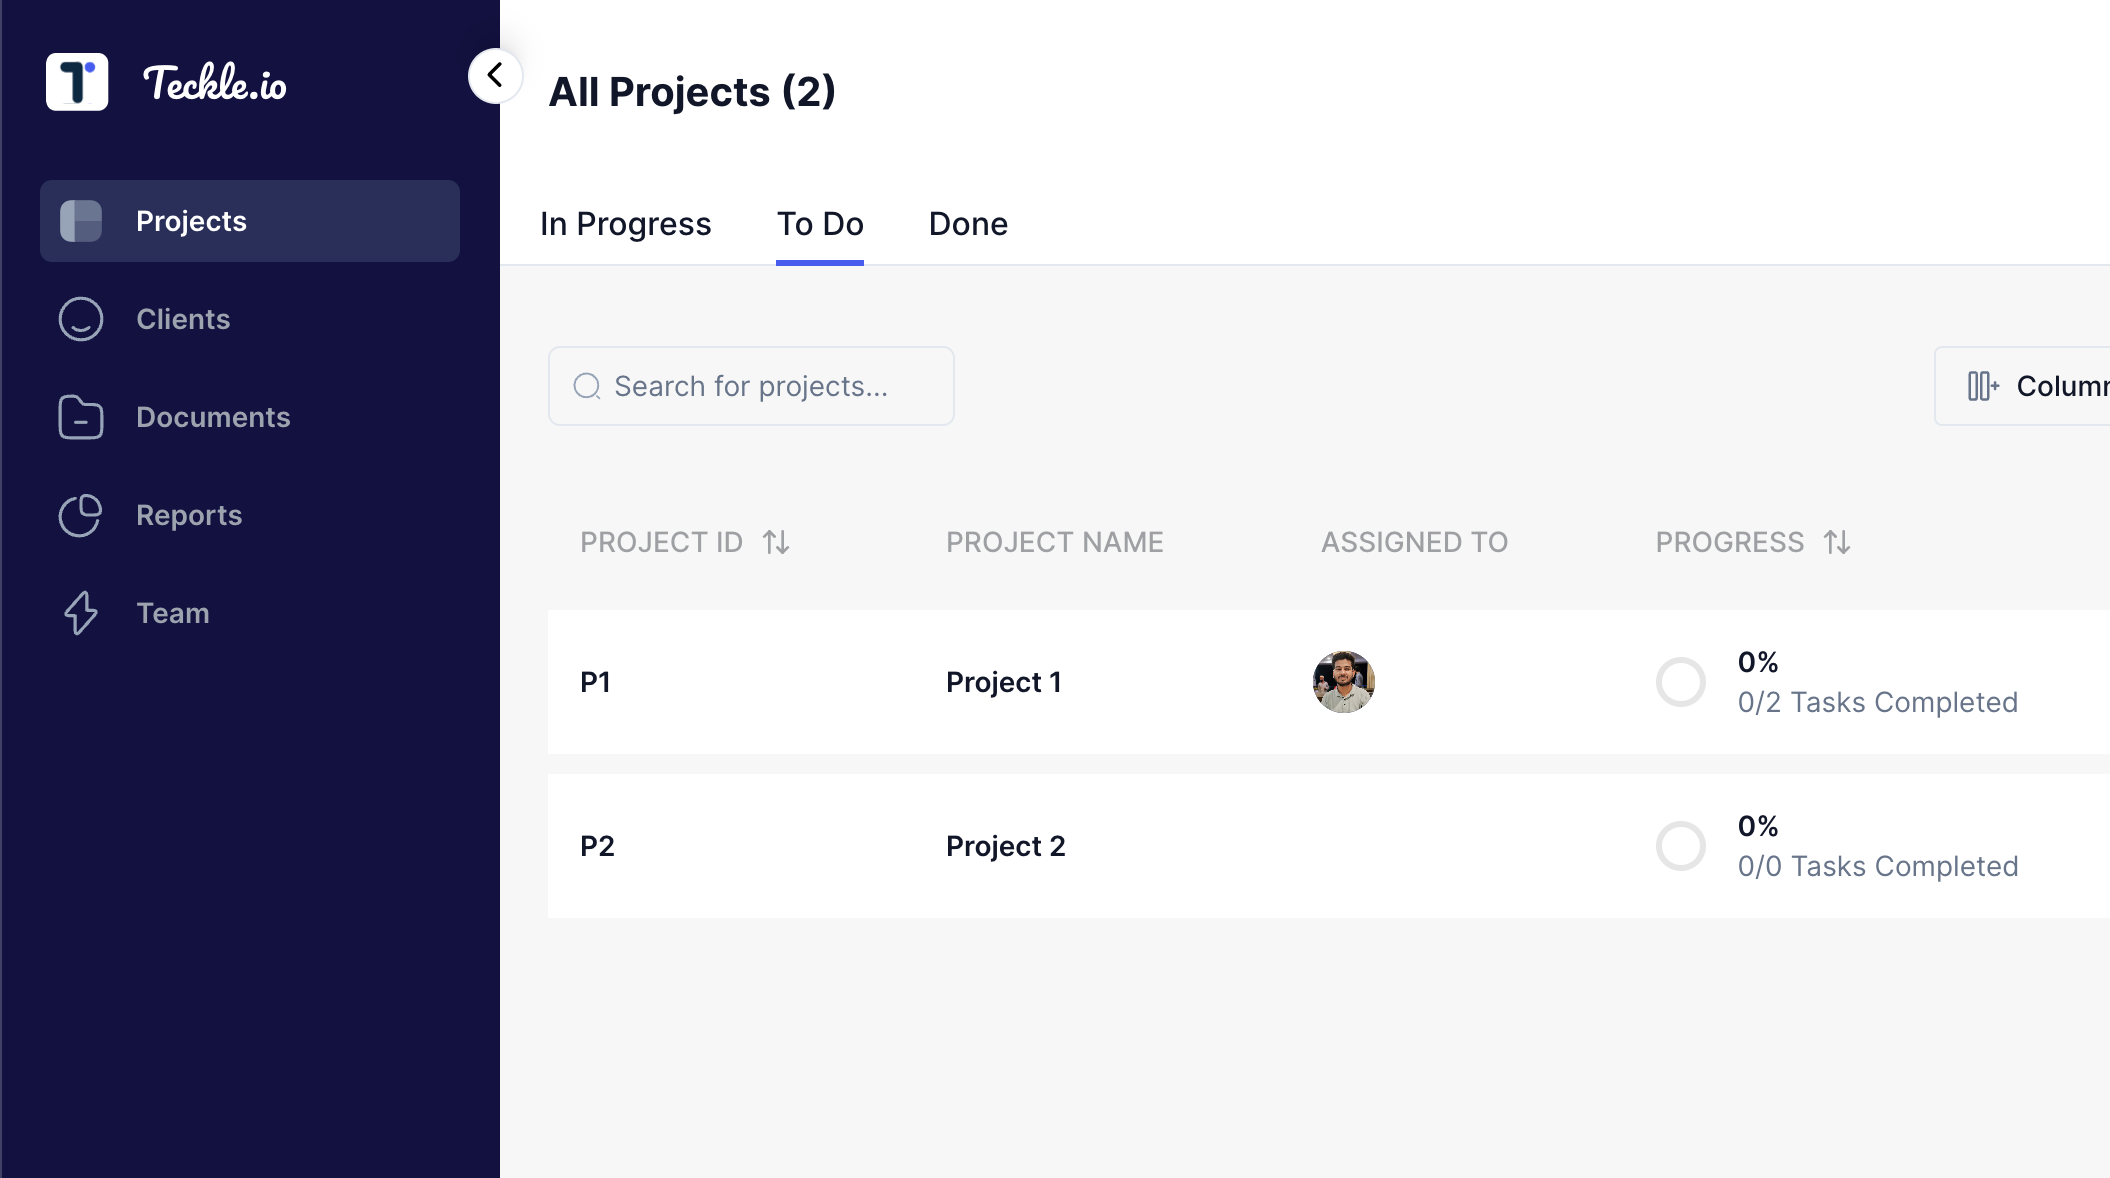2110x1178 pixels.
Task: Switch to the In Progress tab
Action: click(x=625, y=224)
